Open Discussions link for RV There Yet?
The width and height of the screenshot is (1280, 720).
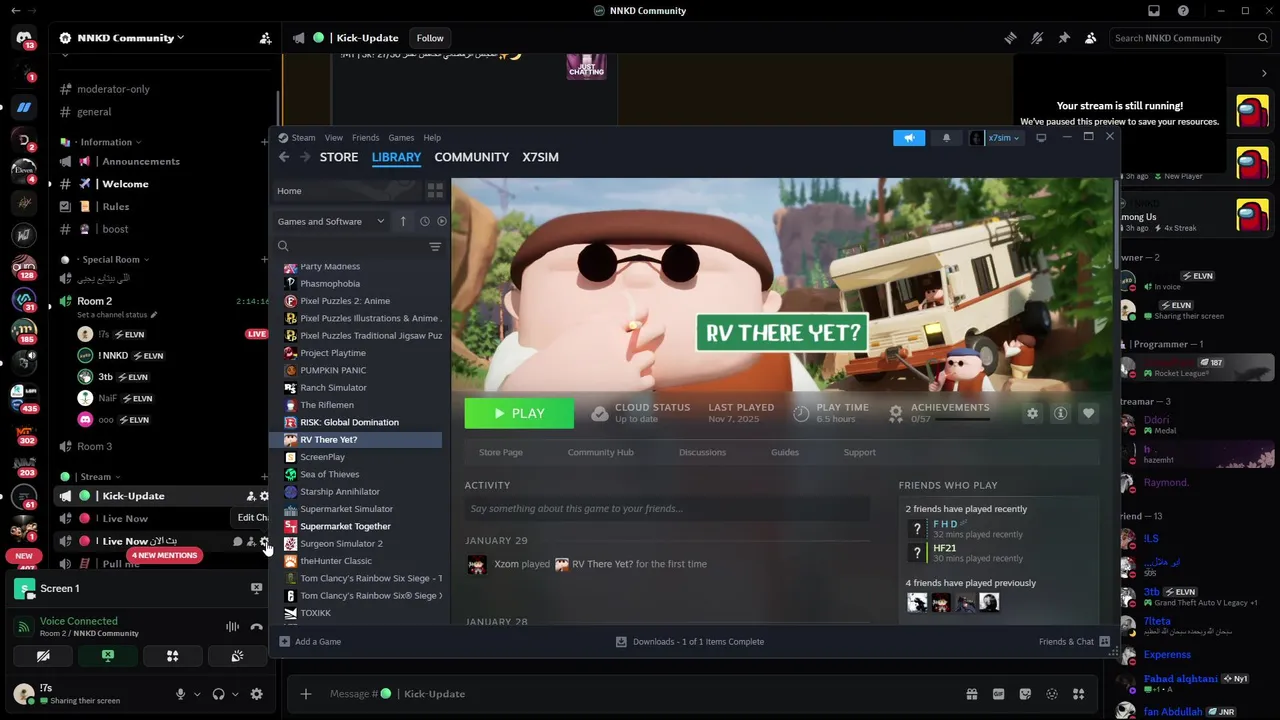pyautogui.click(x=702, y=452)
